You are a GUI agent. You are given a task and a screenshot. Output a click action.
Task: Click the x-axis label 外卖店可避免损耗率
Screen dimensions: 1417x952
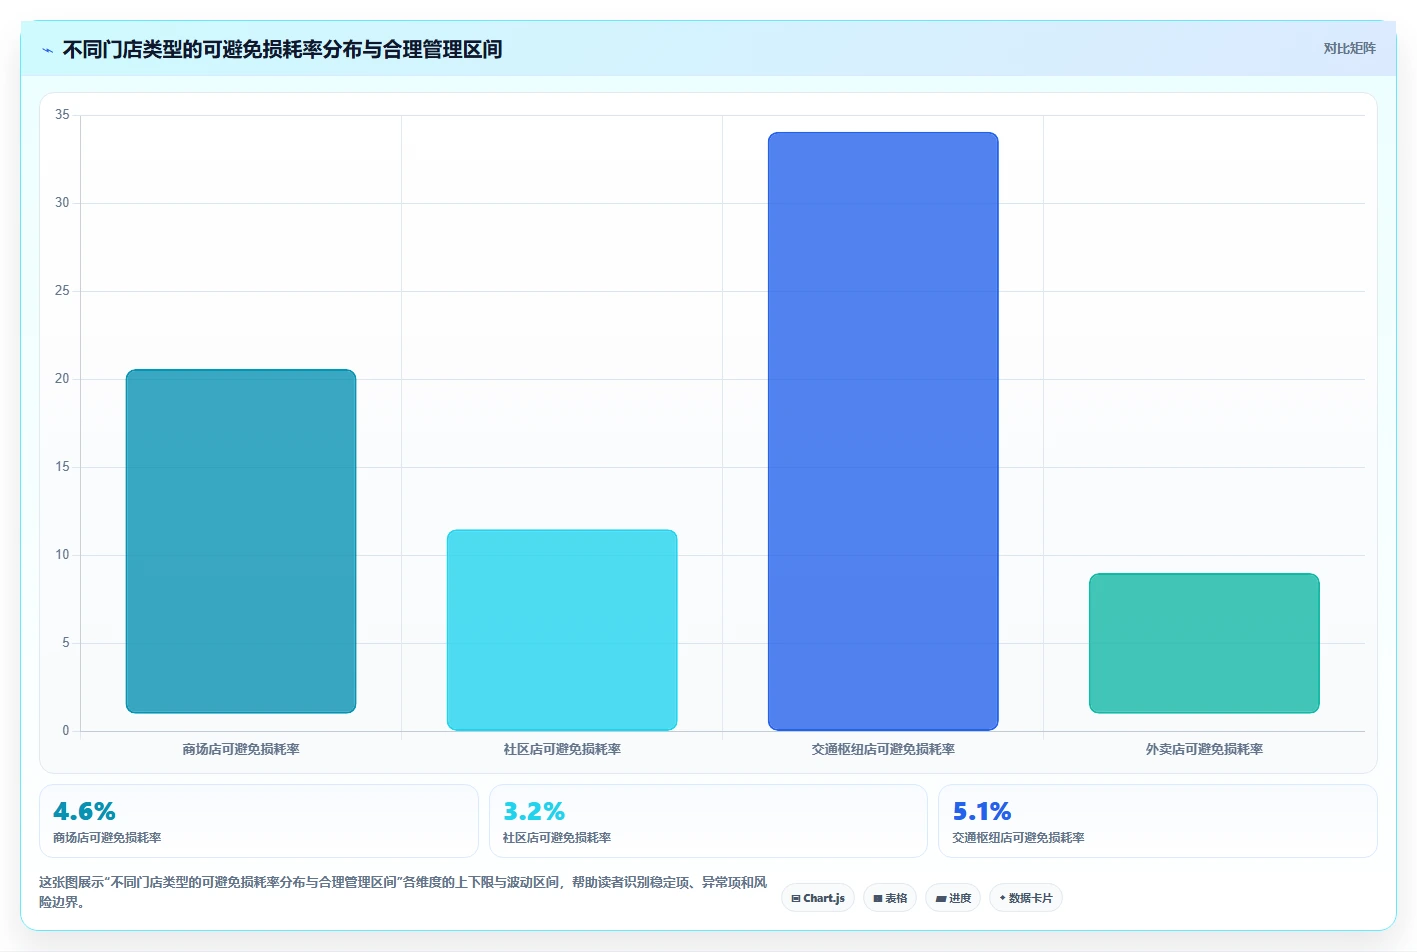(x=1204, y=749)
